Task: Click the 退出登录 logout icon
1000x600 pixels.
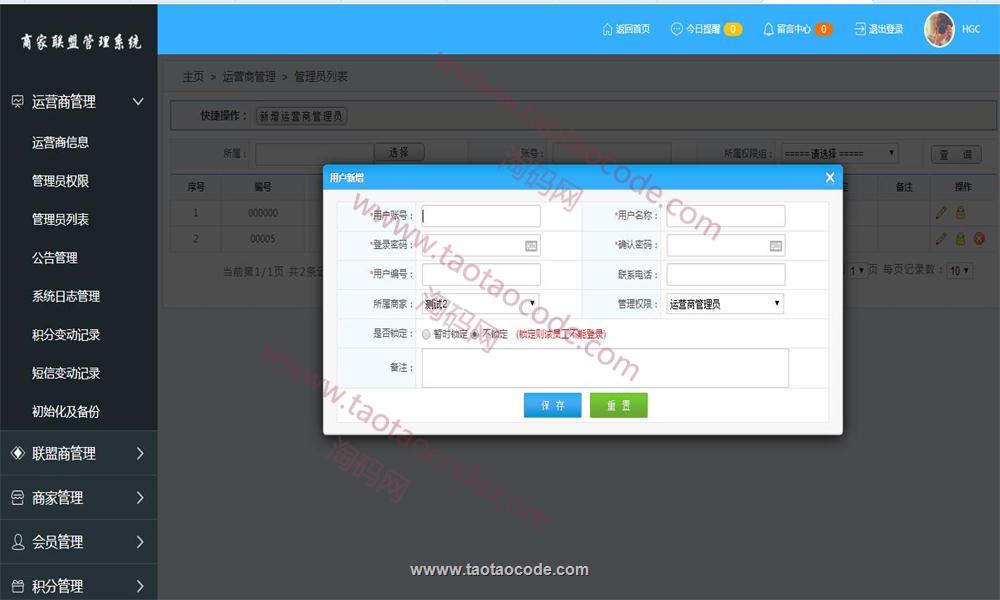Action: (860, 29)
